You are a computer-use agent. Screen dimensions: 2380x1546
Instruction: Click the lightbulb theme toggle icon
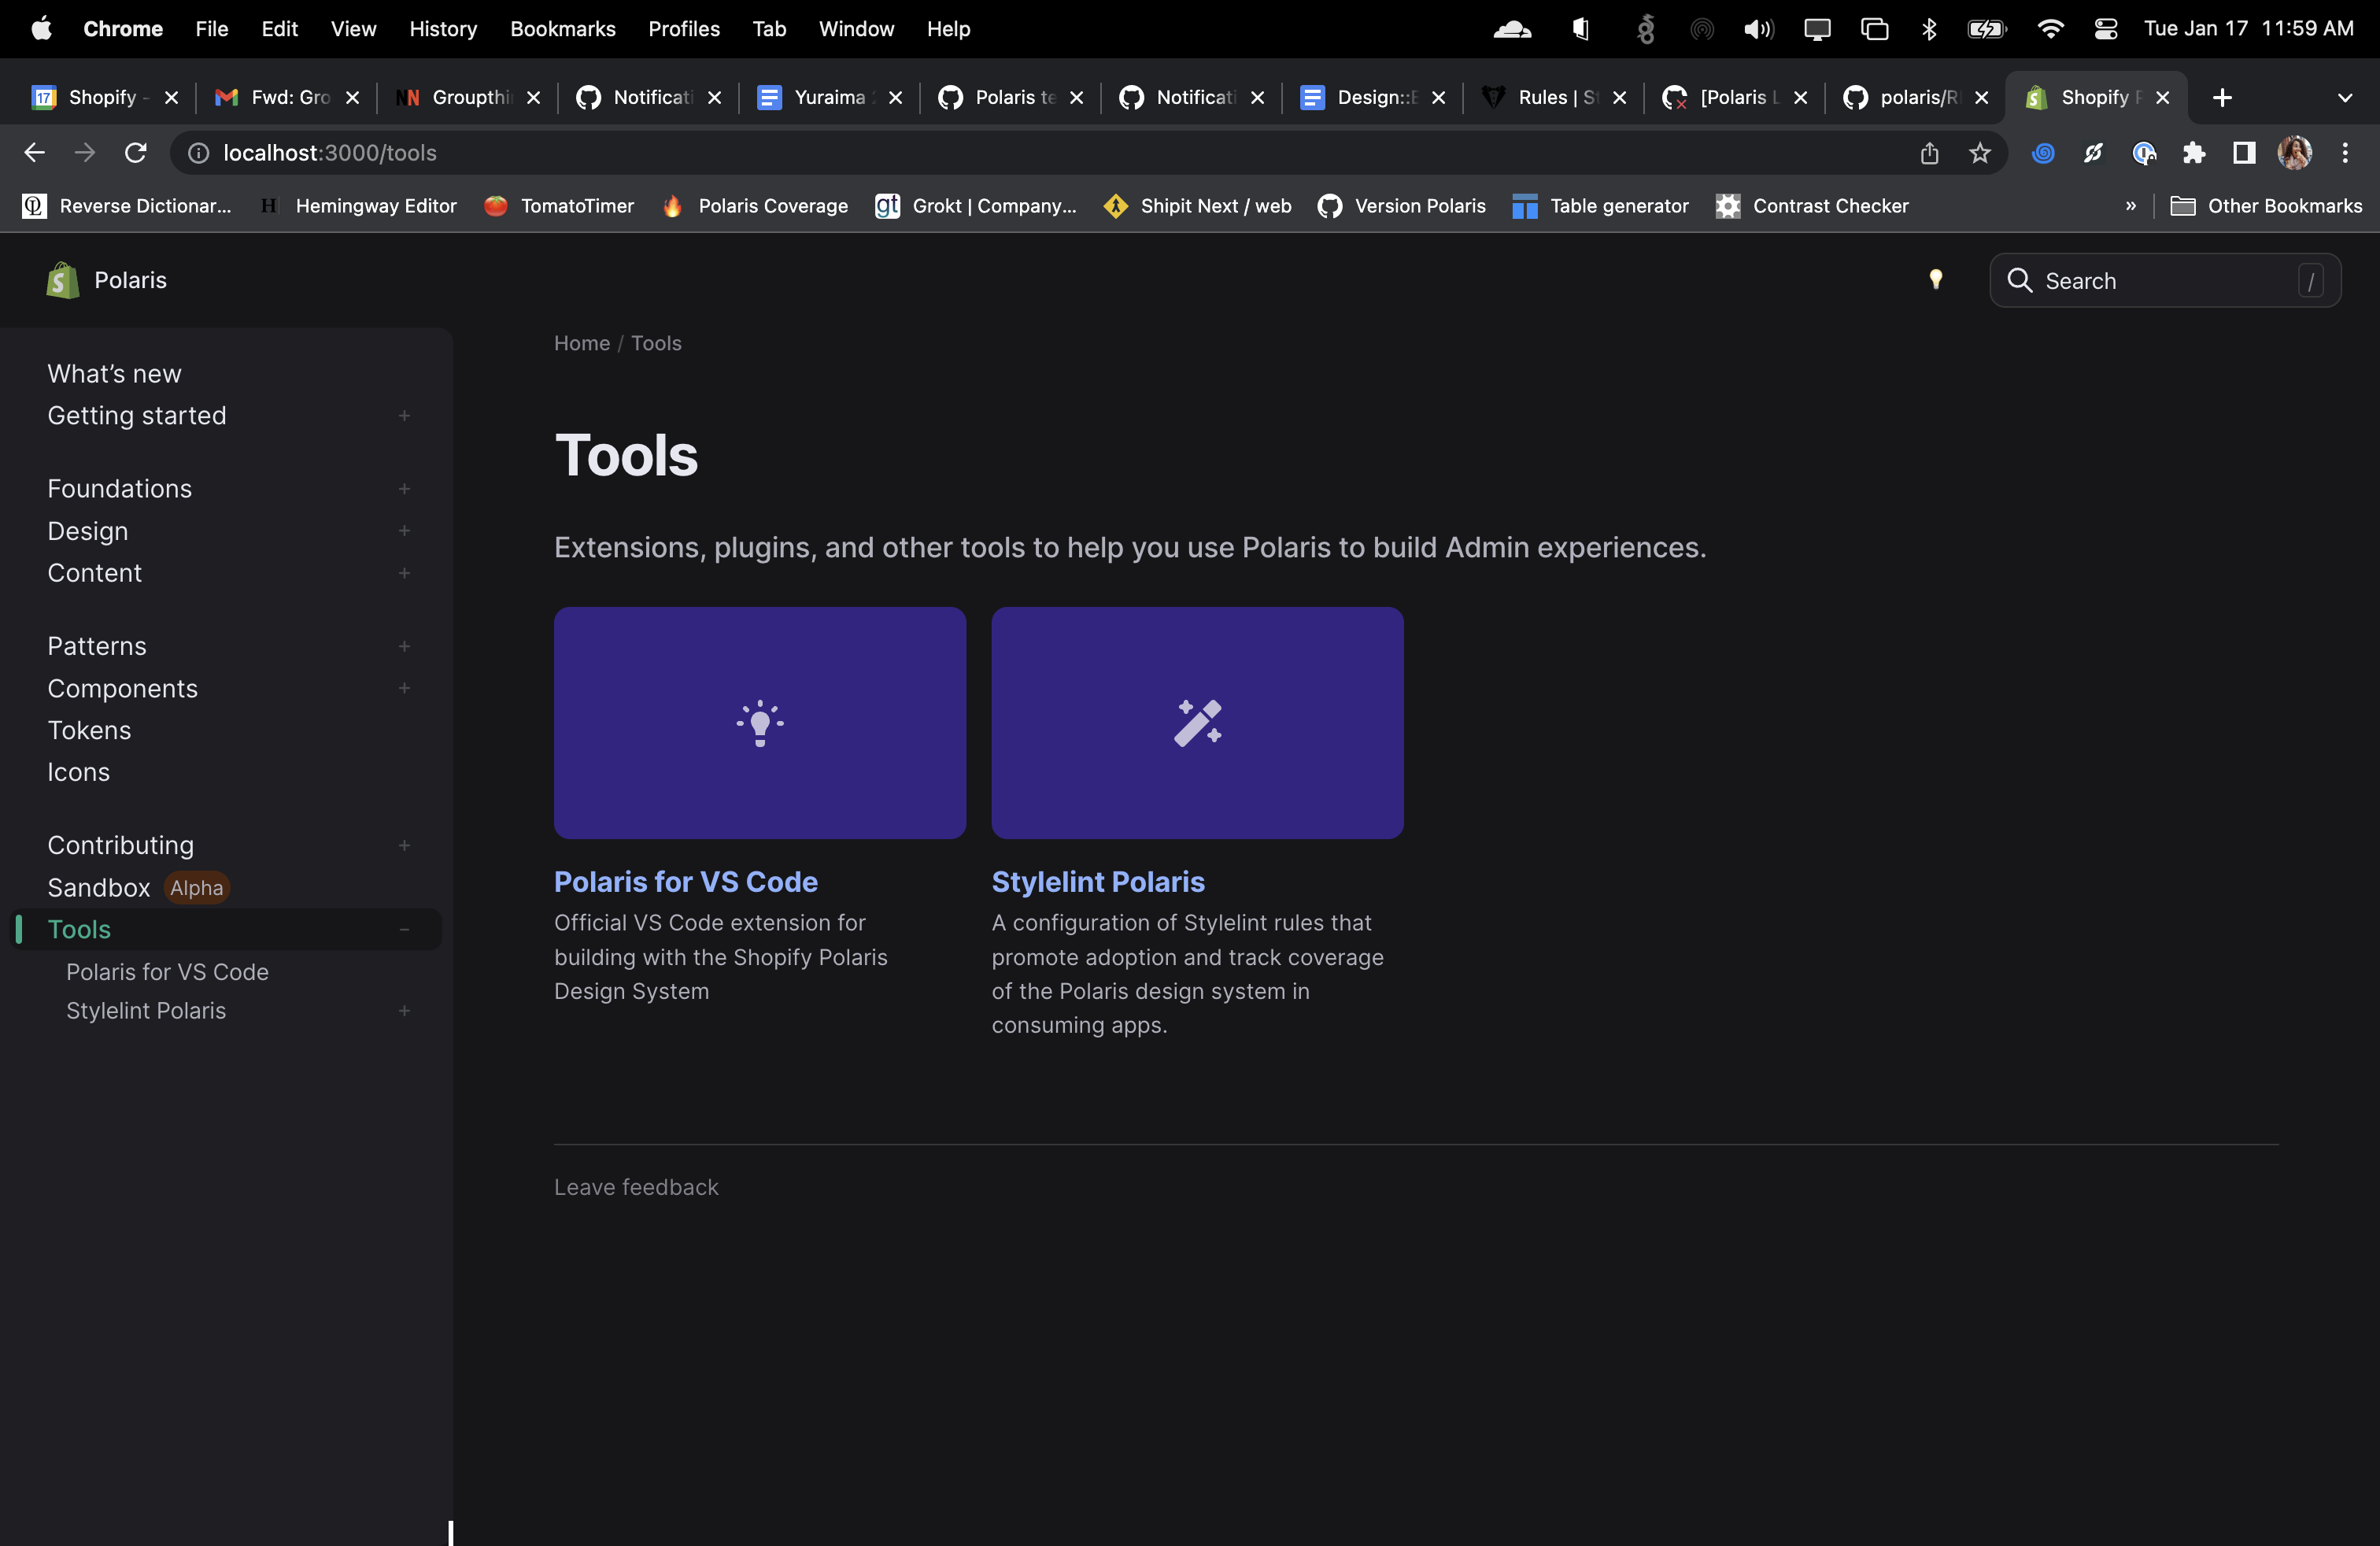(x=1935, y=280)
